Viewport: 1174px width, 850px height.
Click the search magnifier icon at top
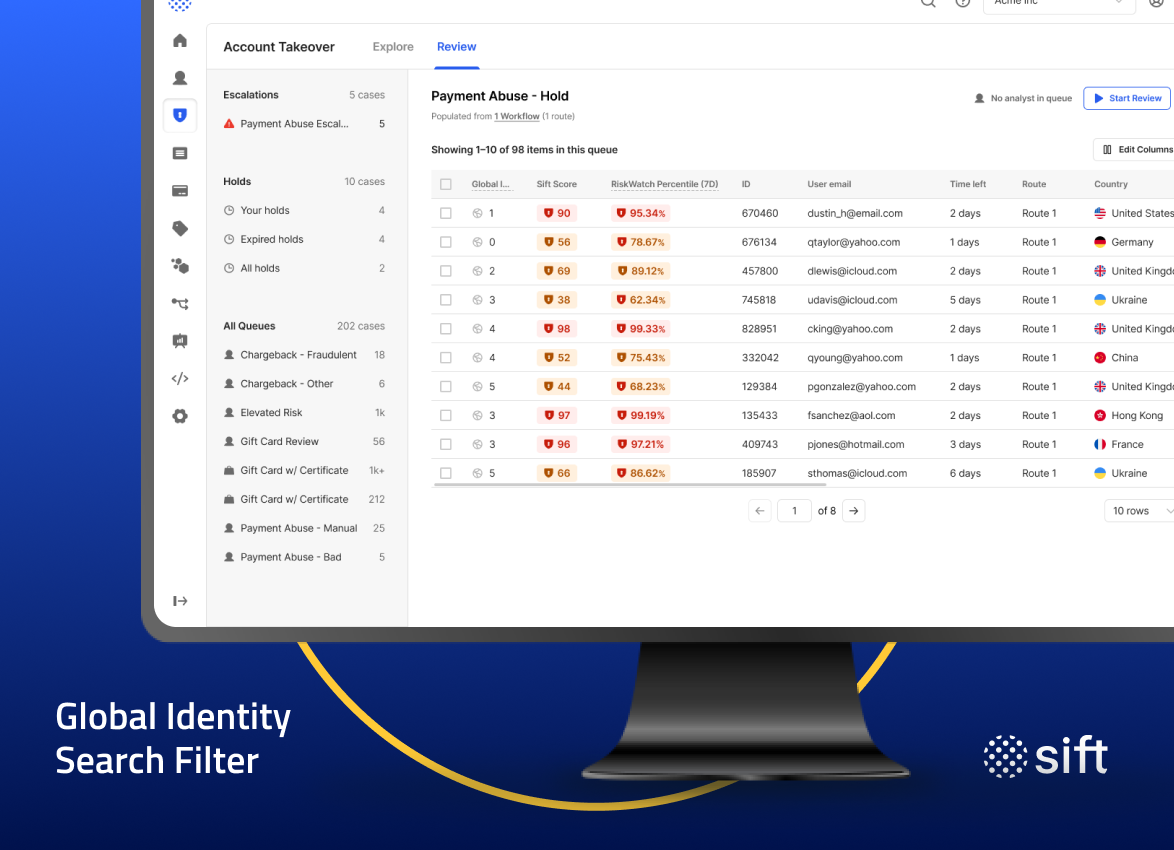(928, 2)
